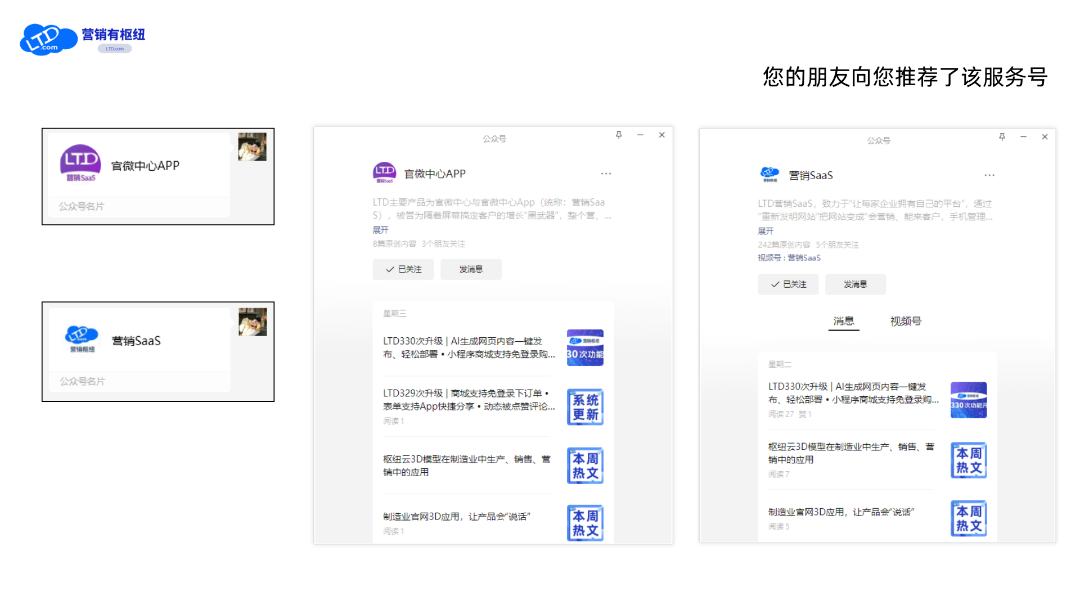Switch to the 消息 tab
Image resolution: width=1080 pixels, height=607 pixels.
point(844,321)
